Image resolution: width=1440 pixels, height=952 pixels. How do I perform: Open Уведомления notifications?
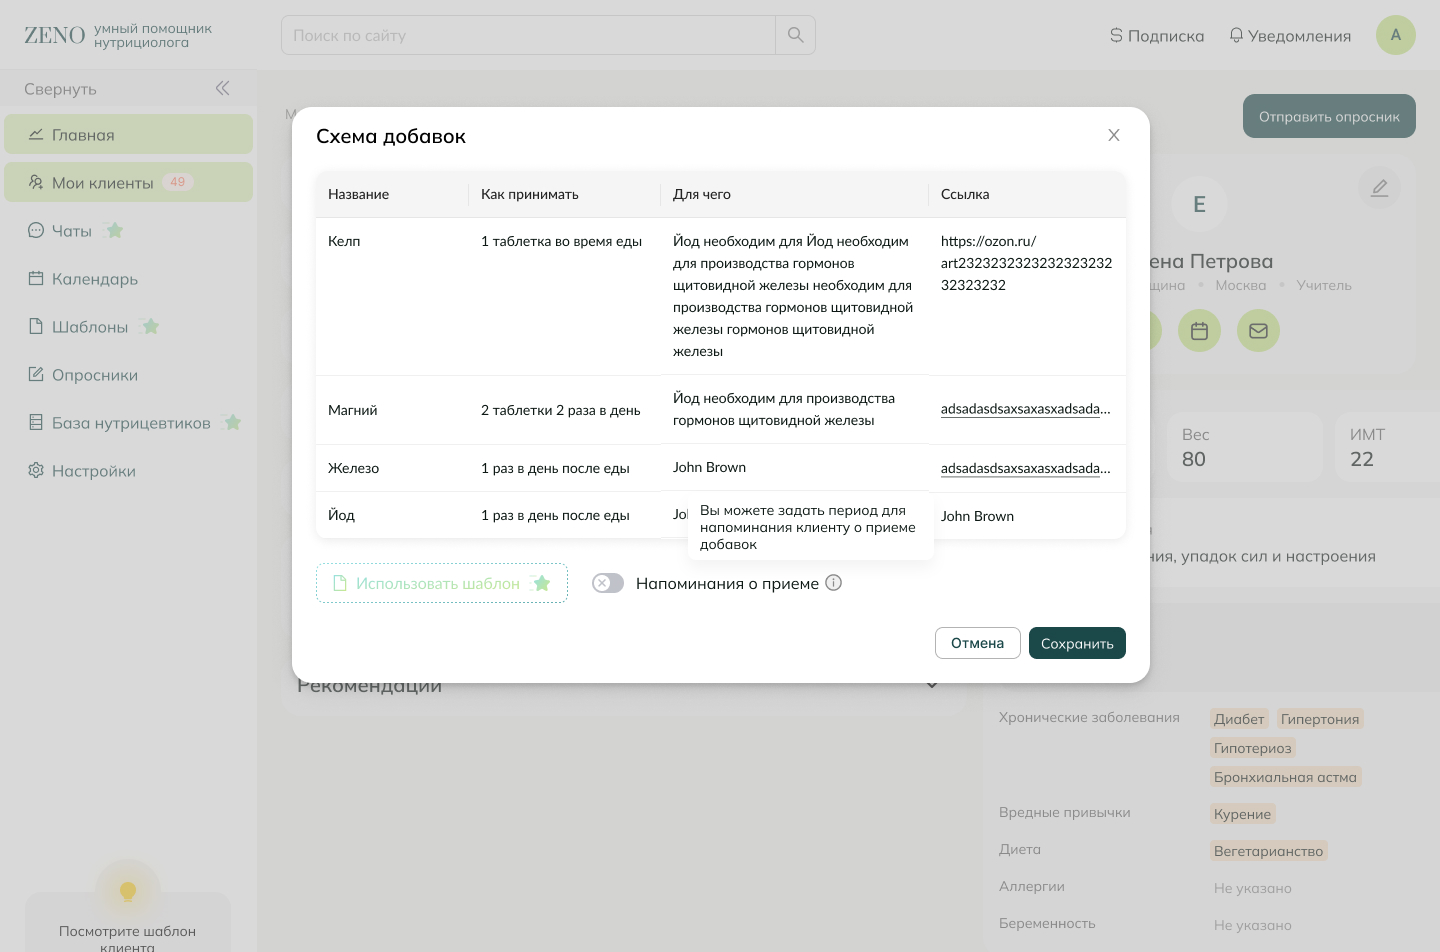coord(1290,36)
